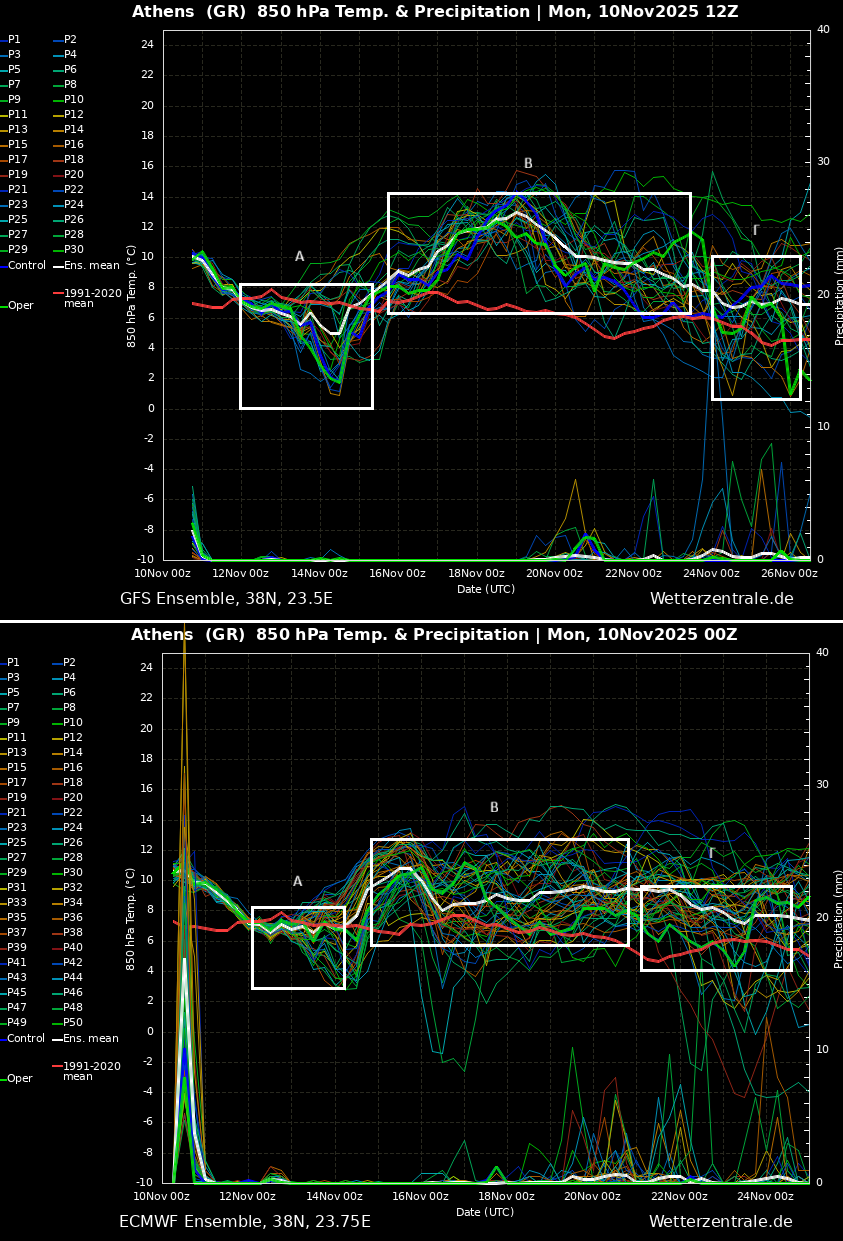The image size is (843, 1241).
Task: Click the ECMWF Ensemble, 38N, 23.75E caption
Action: coord(245,1222)
